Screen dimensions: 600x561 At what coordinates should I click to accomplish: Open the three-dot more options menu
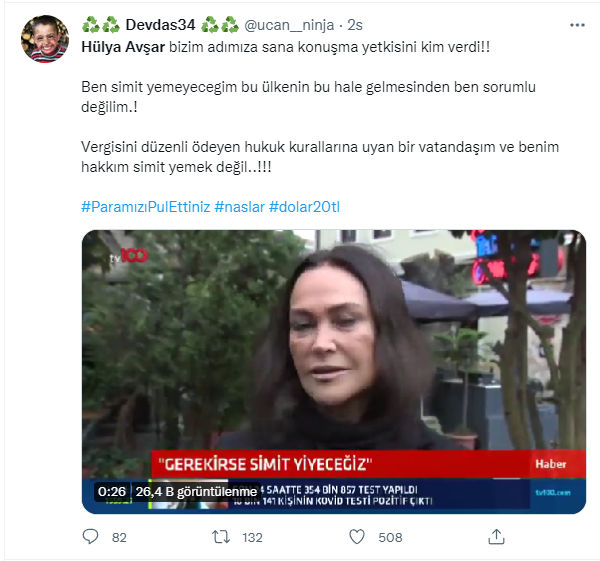tap(577, 25)
